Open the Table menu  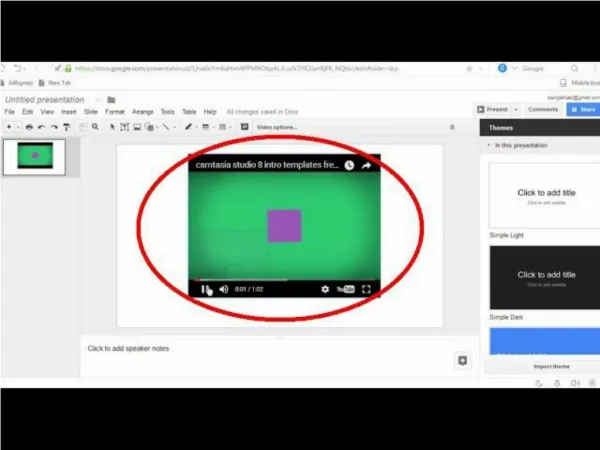click(189, 112)
